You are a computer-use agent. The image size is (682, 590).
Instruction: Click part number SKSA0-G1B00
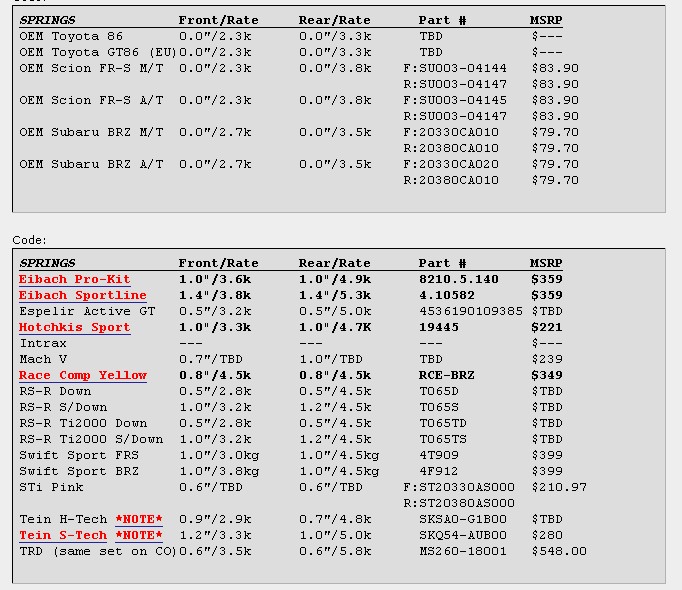[x=463, y=520]
